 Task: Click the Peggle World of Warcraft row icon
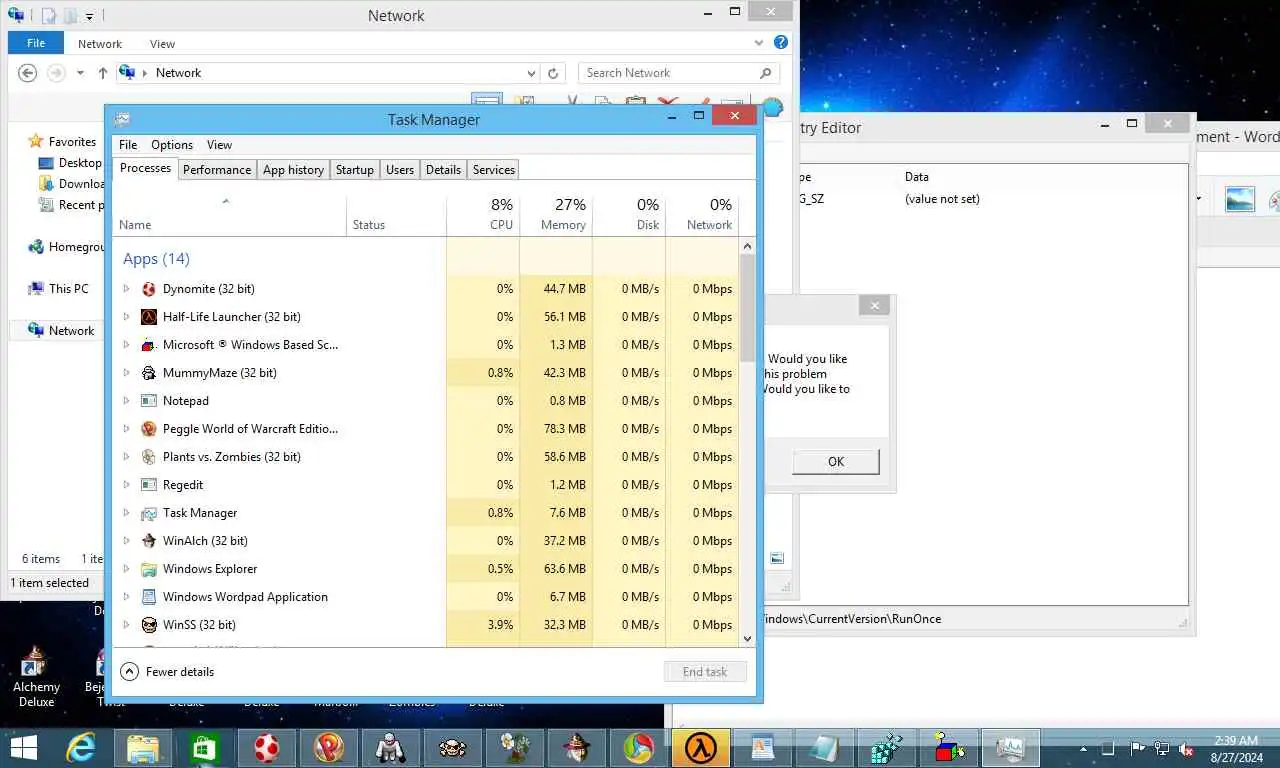point(148,429)
